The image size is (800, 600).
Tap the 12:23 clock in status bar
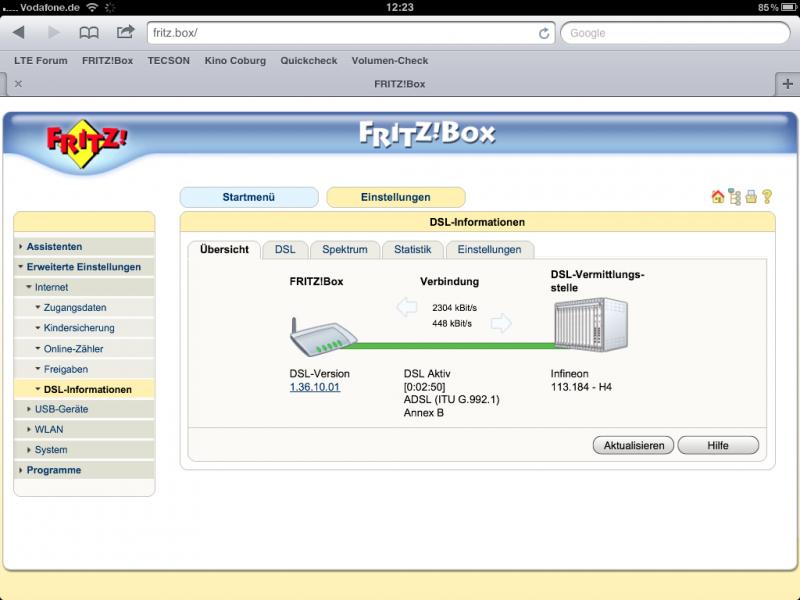(x=399, y=7)
